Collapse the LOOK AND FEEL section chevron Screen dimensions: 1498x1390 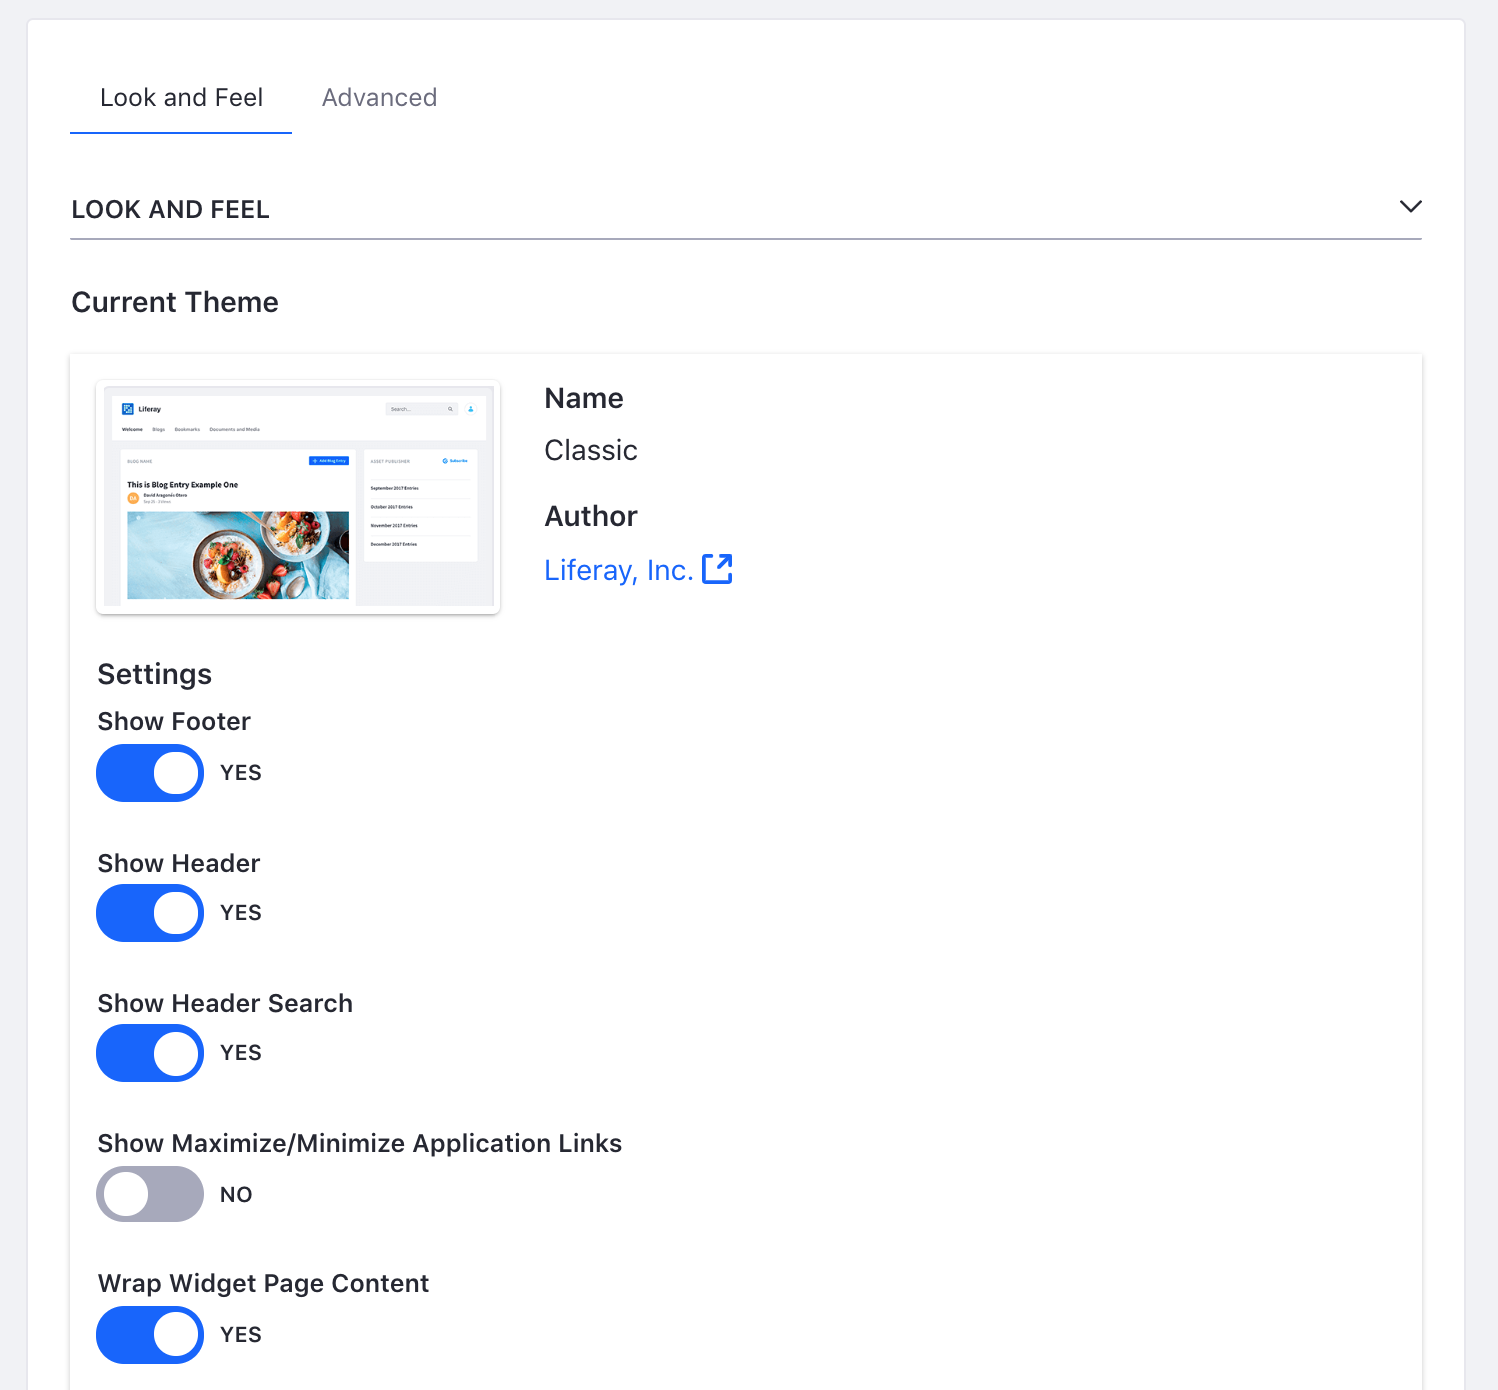[x=1410, y=207]
